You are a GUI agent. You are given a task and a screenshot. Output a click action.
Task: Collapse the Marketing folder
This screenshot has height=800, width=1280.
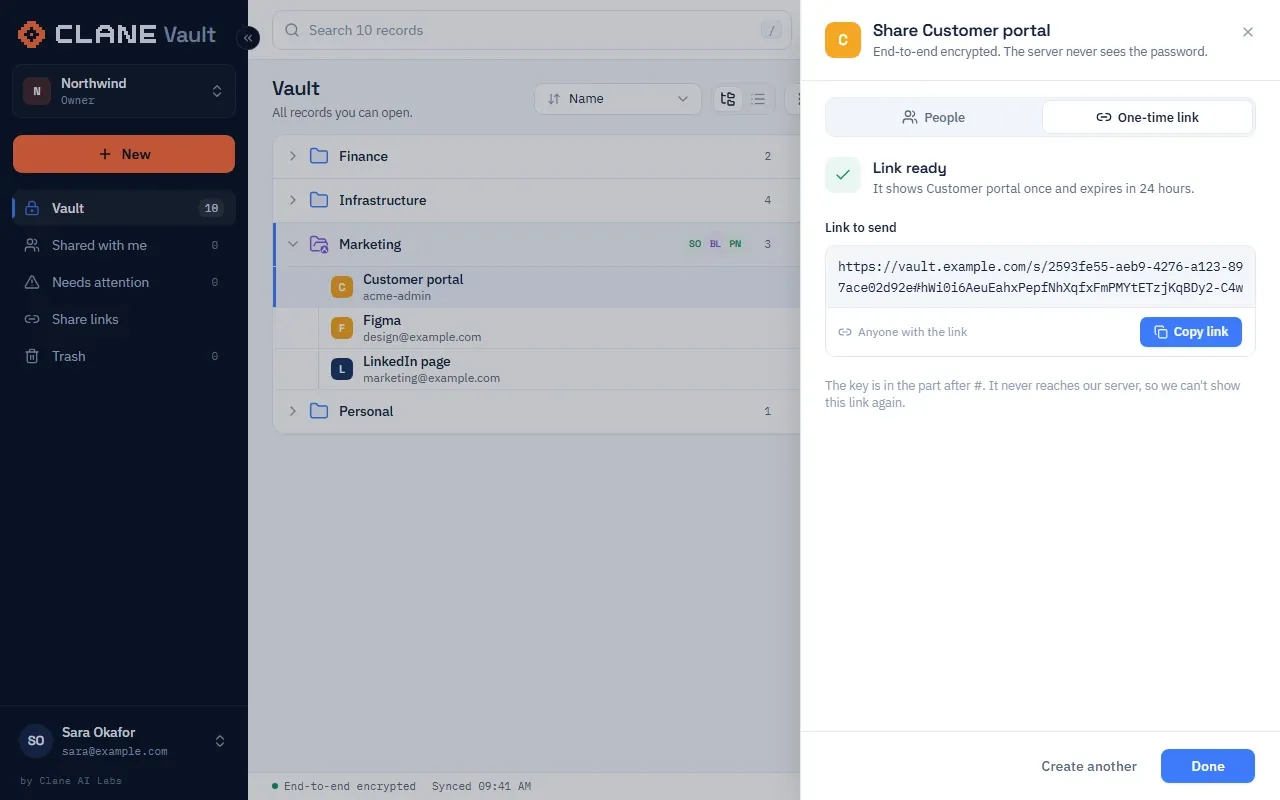pyautogui.click(x=293, y=244)
